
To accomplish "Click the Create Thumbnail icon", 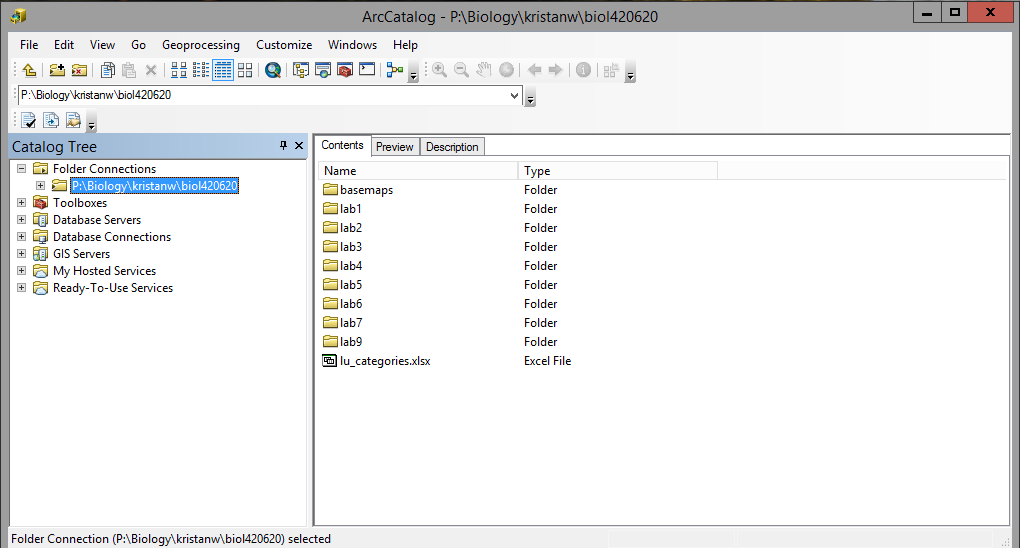I will coord(611,70).
